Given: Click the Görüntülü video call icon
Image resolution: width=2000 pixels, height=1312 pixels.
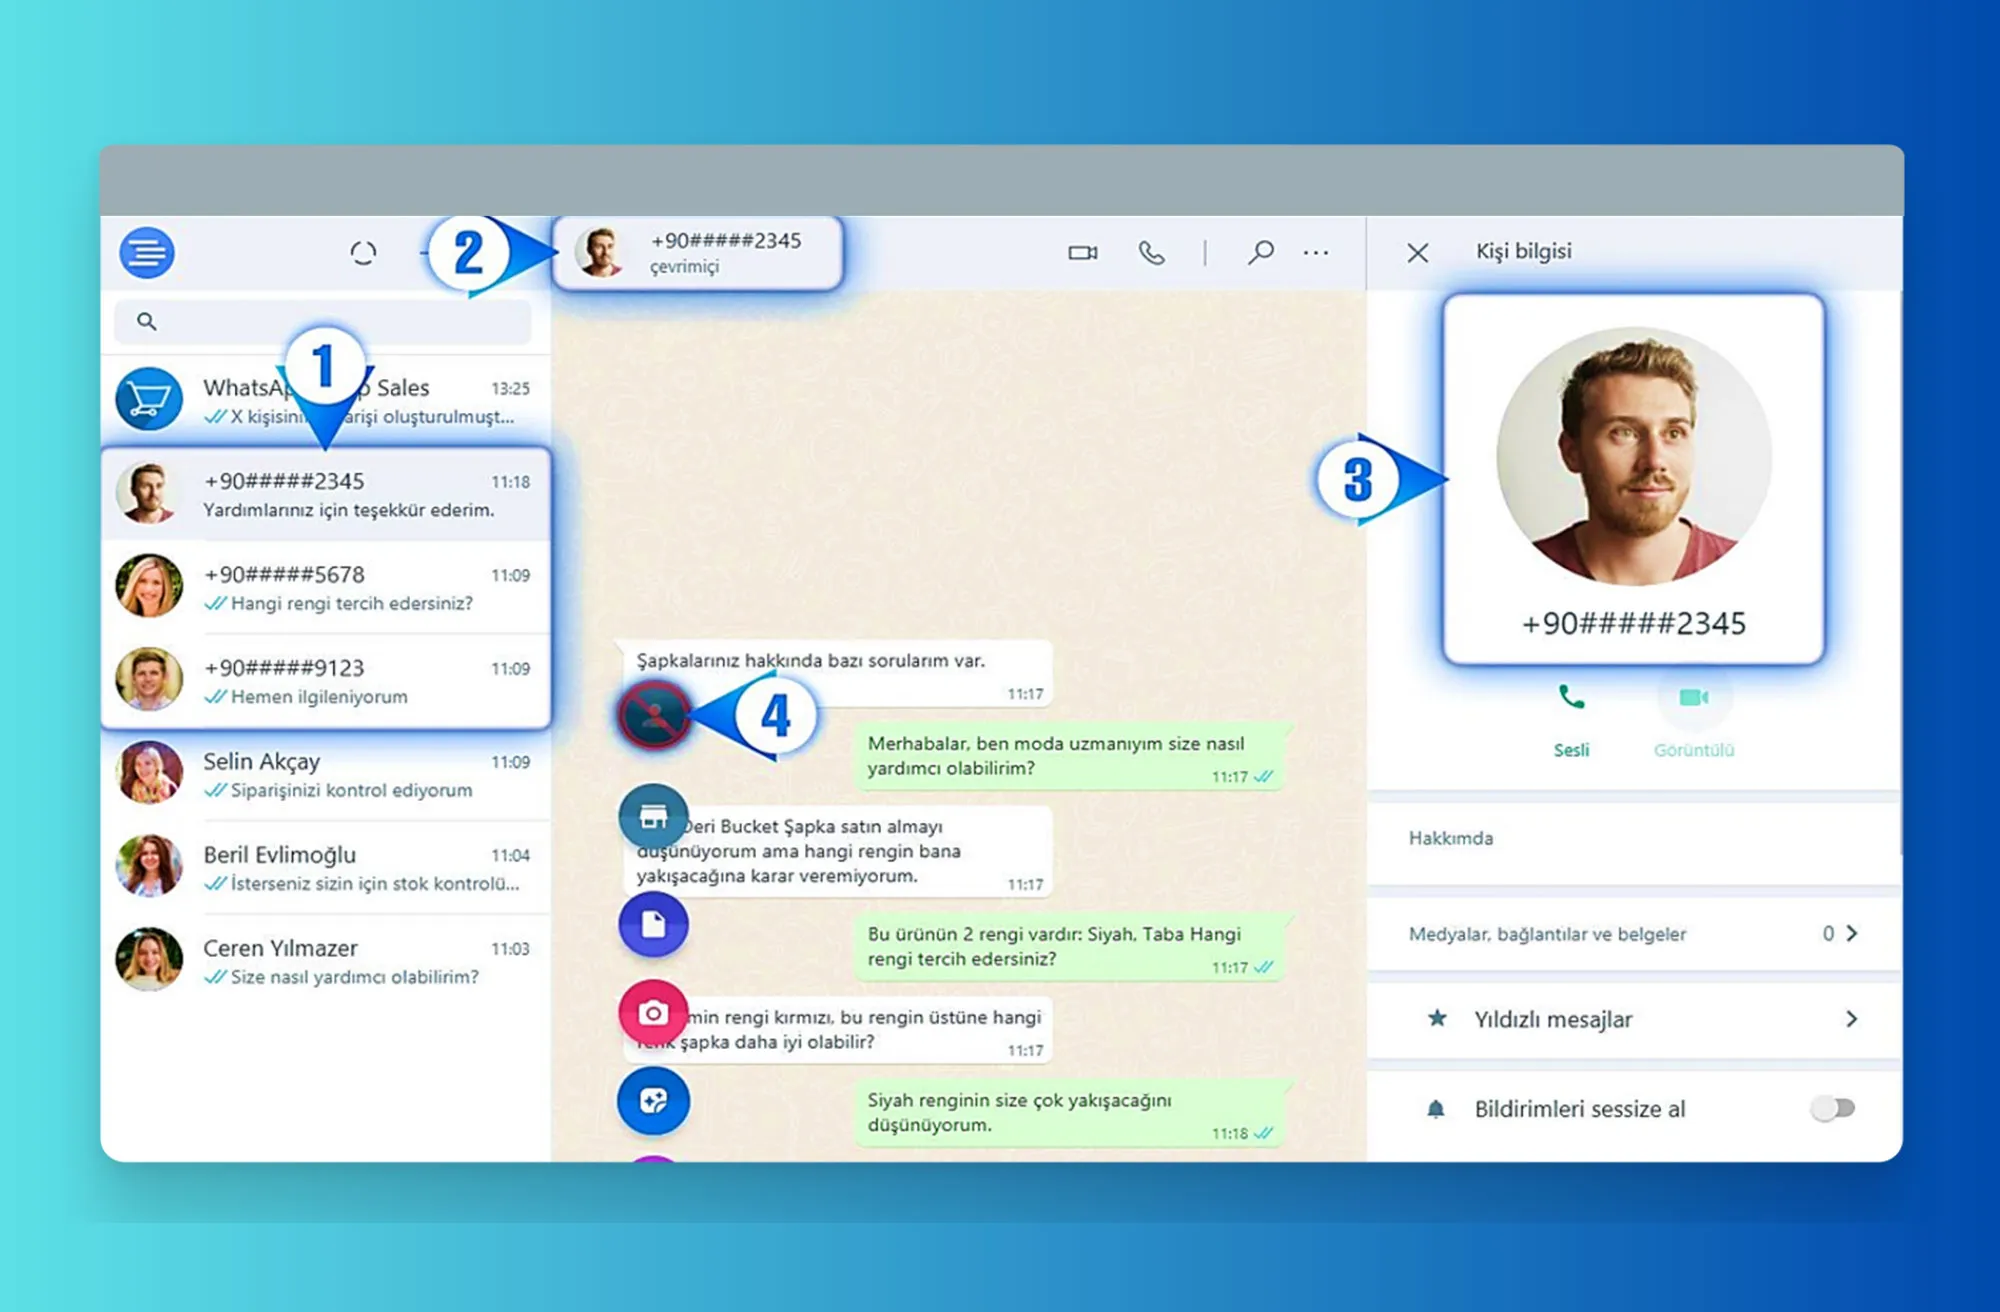Looking at the screenshot, I should [1693, 697].
